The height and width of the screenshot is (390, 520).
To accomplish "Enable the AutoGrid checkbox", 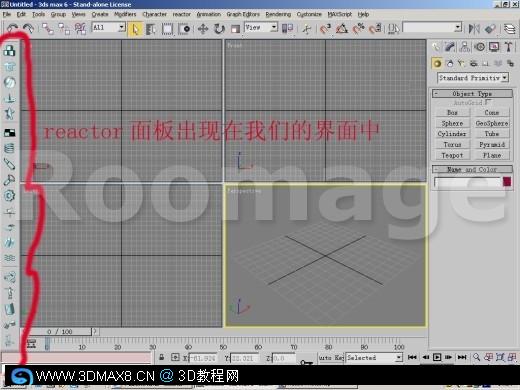I will pyautogui.click(x=488, y=102).
